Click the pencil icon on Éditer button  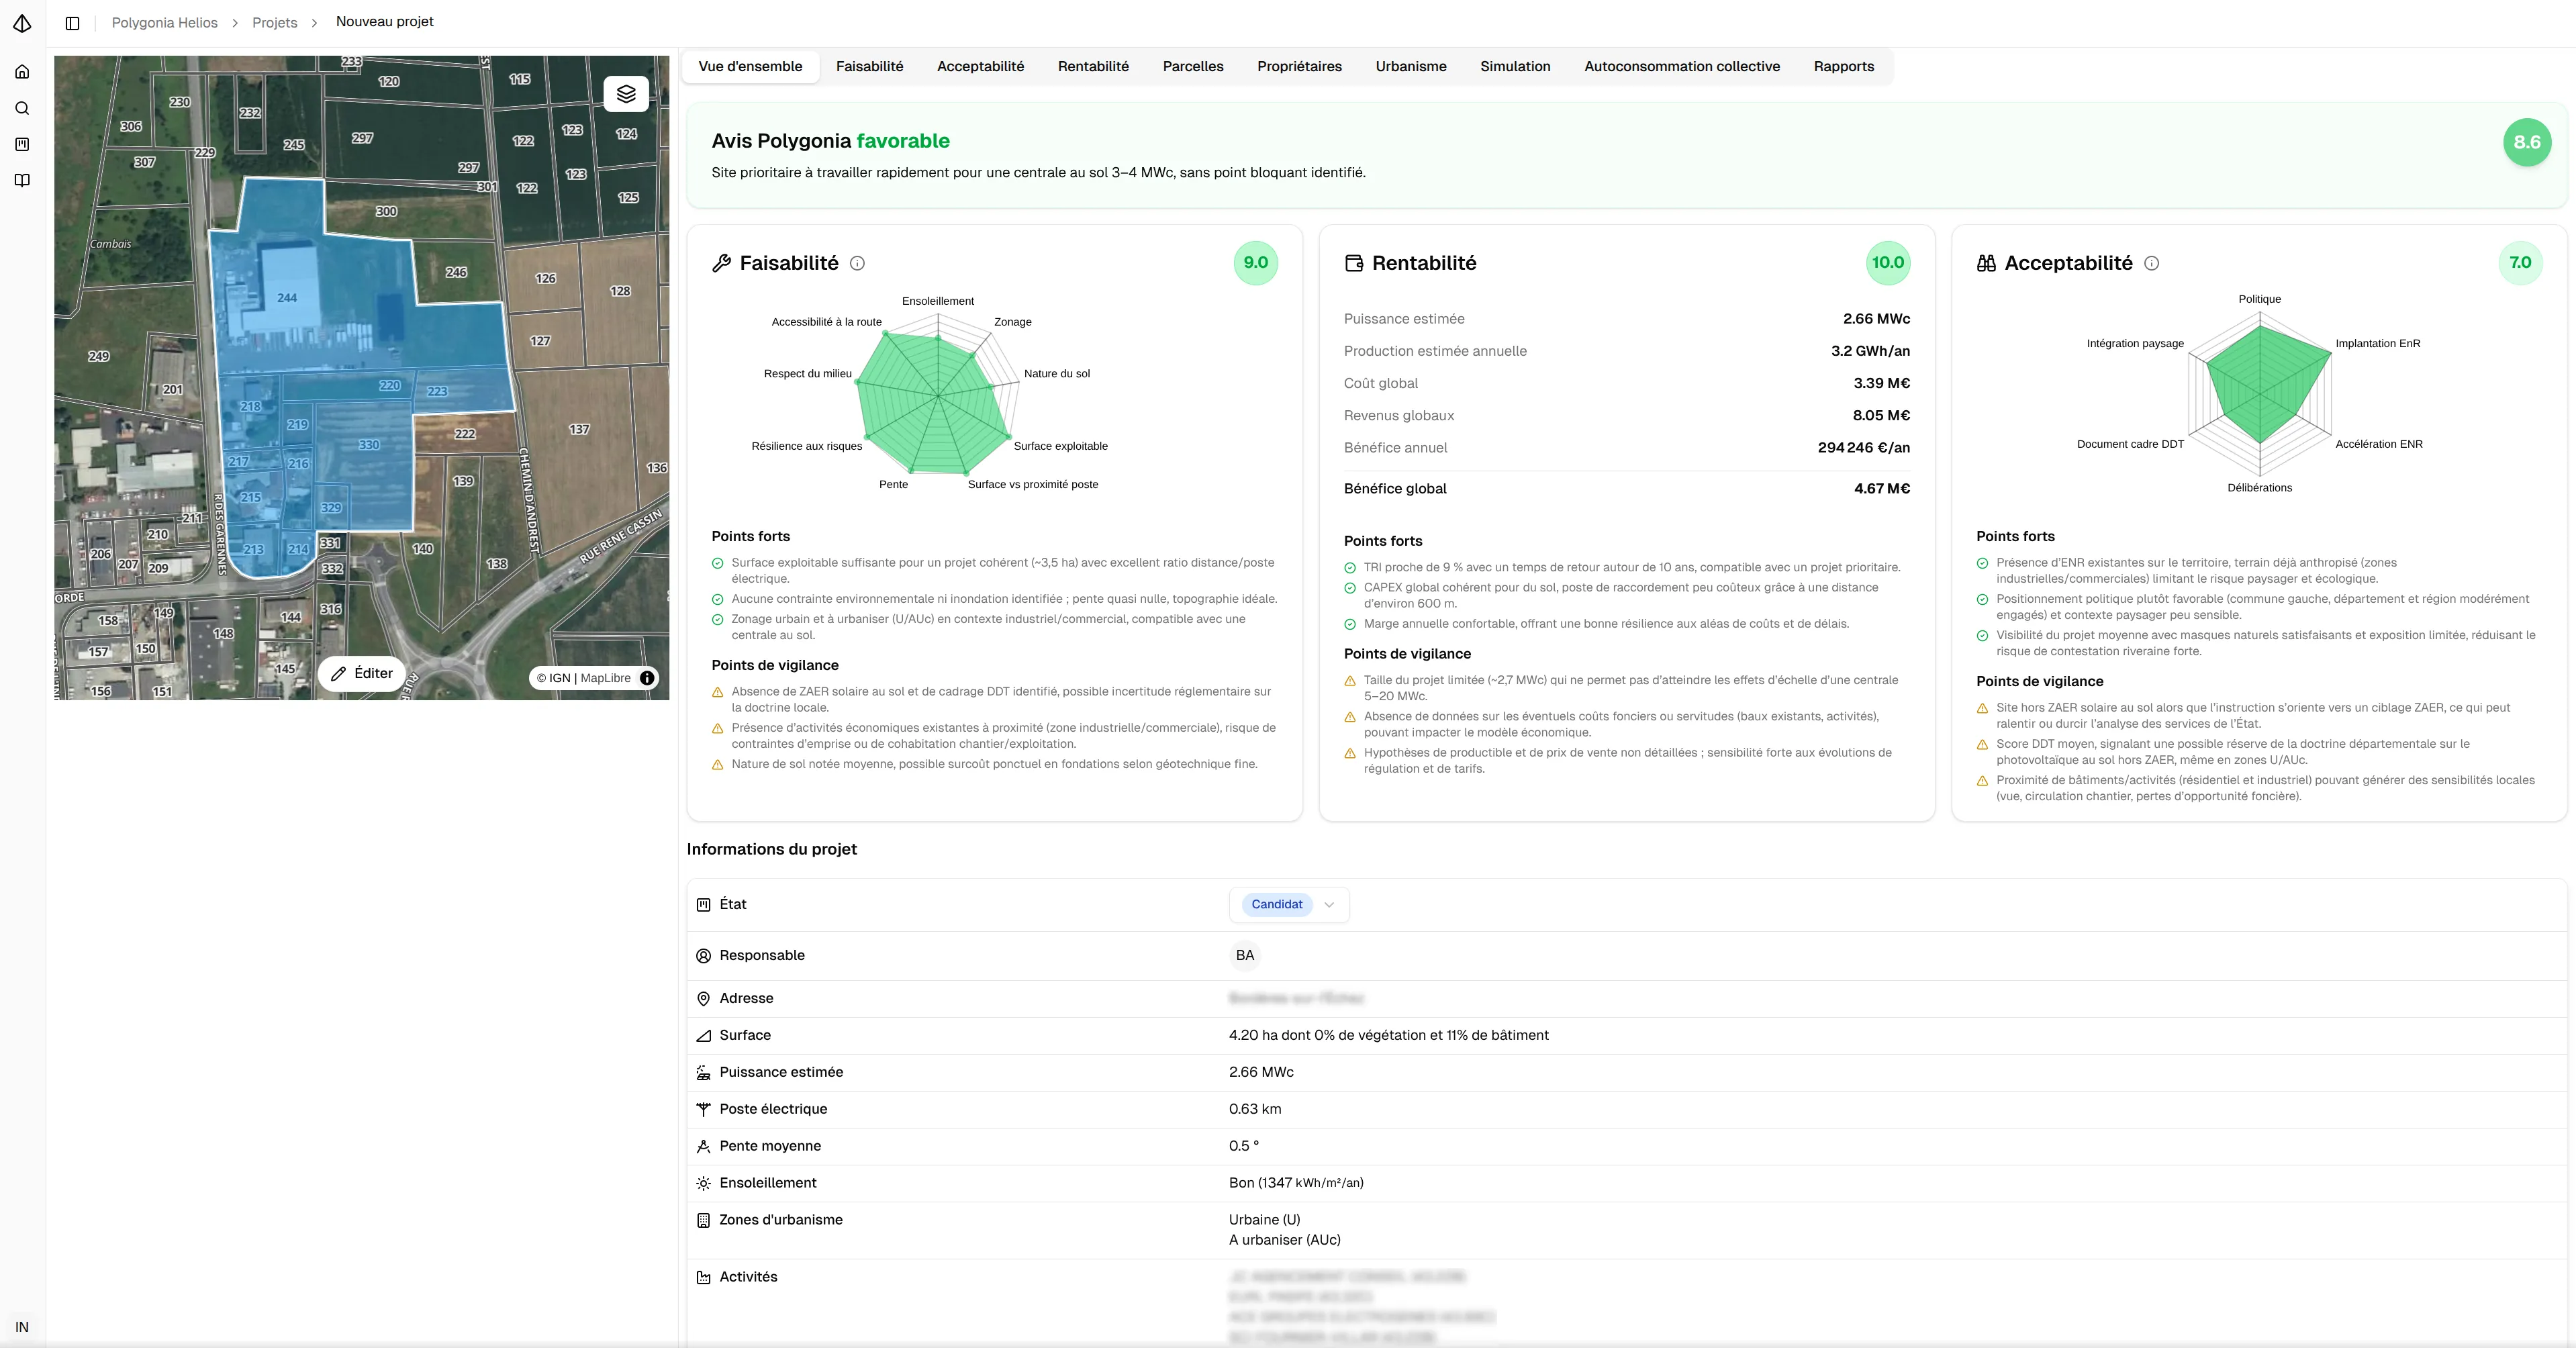click(339, 674)
